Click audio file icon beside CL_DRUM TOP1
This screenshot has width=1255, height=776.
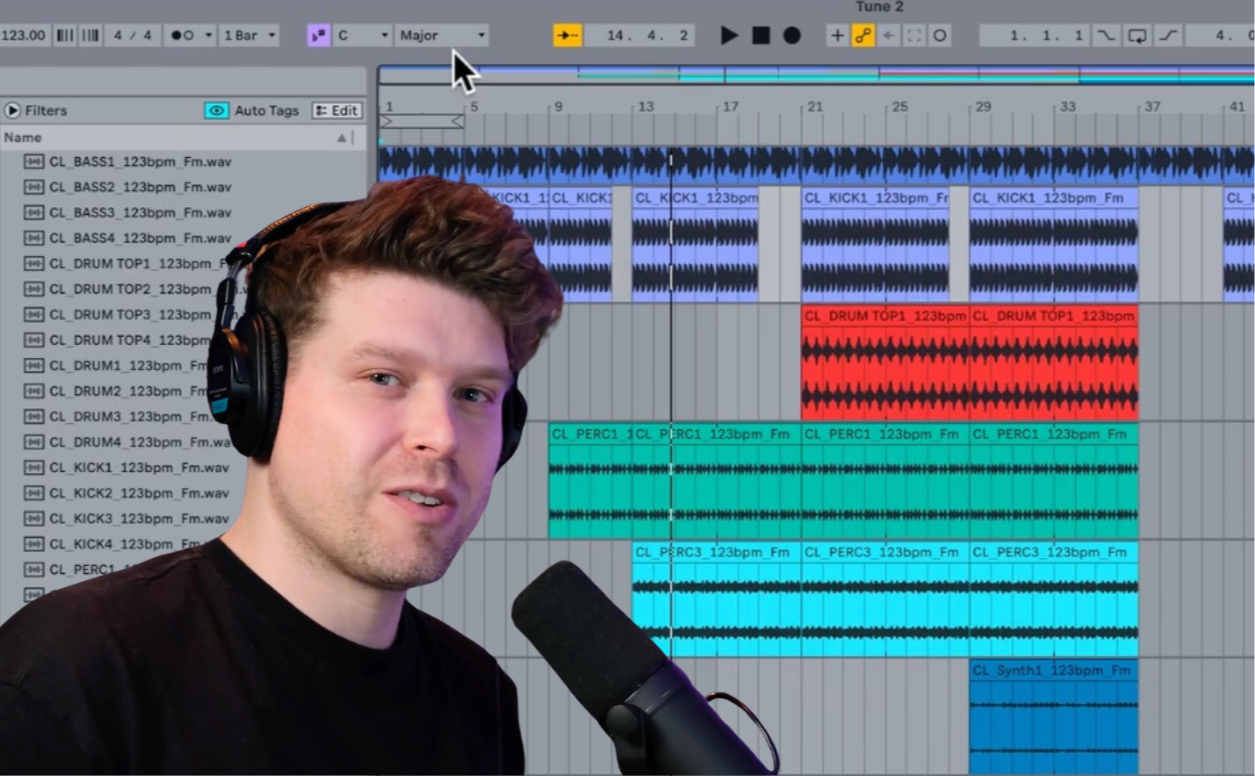point(34,263)
